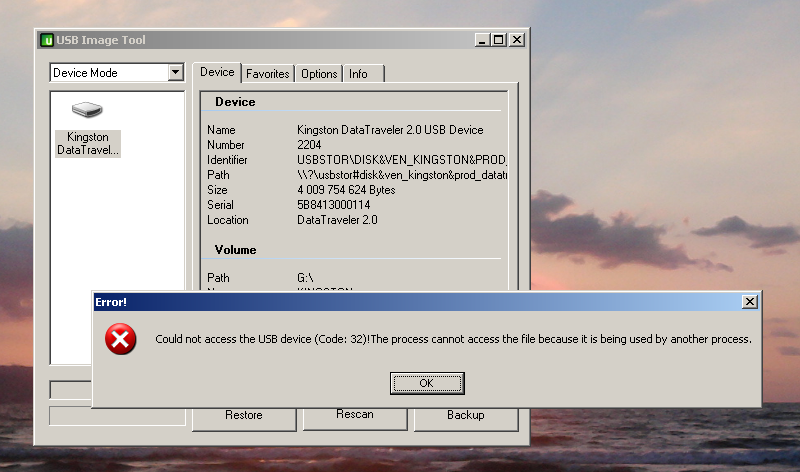This screenshot has height=472, width=800.
Task: Click the size 4 009 754 624 Bytes
Action: click(x=346, y=190)
